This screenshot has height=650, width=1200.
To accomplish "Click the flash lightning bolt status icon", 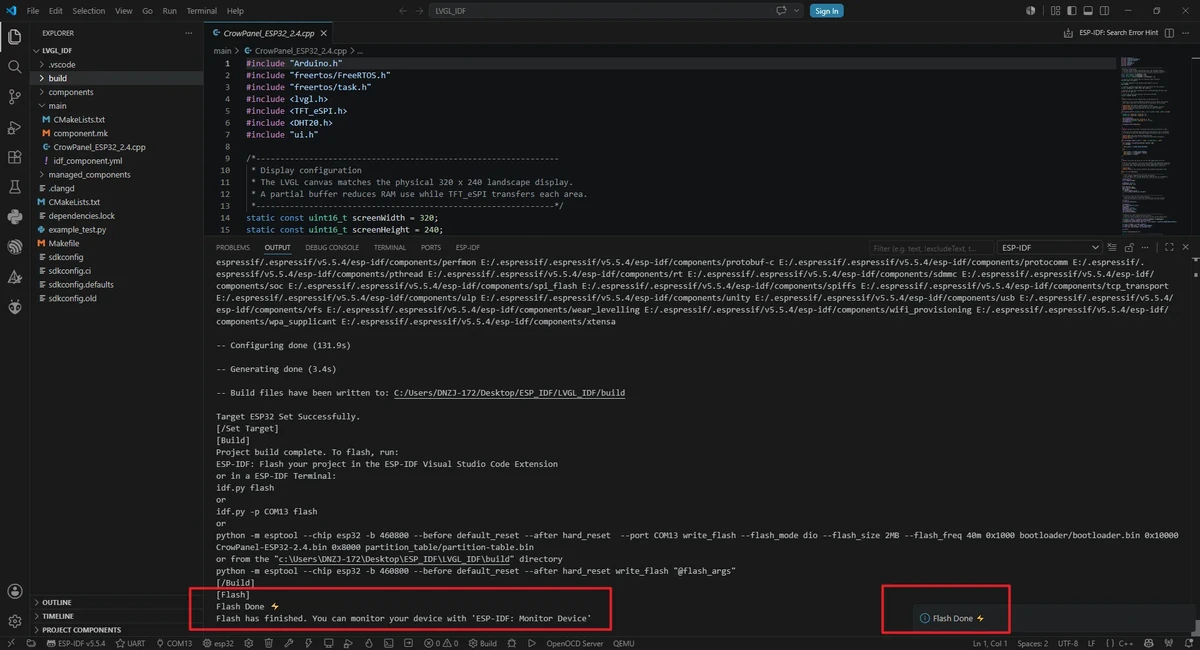I will [308, 643].
